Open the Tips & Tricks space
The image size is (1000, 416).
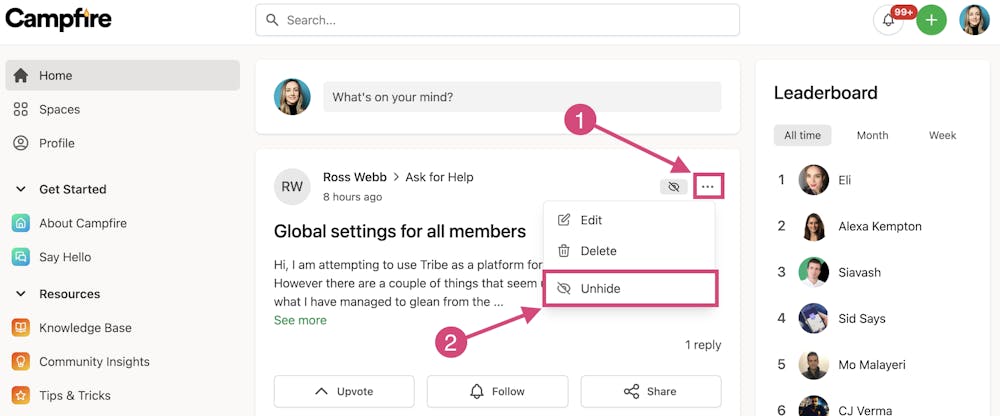point(74,395)
